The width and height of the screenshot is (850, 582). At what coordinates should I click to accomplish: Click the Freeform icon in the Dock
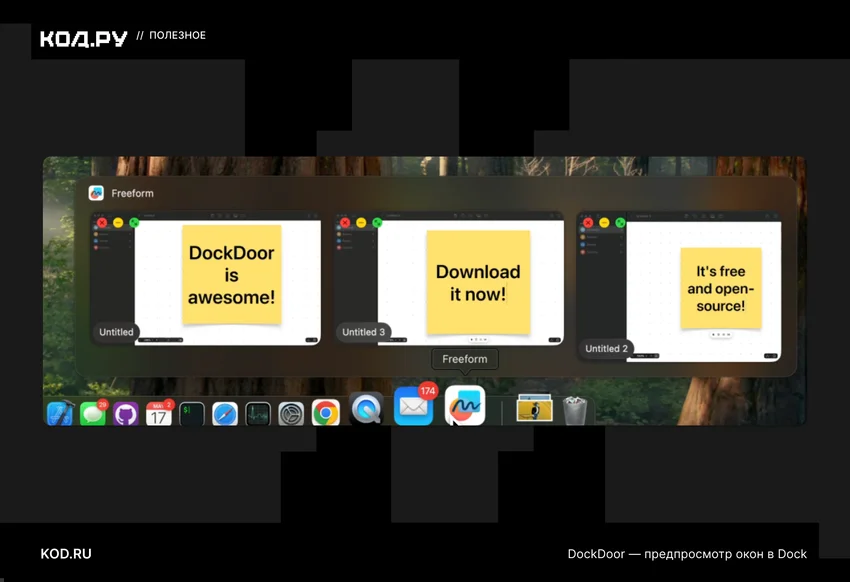pyautogui.click(x=465, y=405)
